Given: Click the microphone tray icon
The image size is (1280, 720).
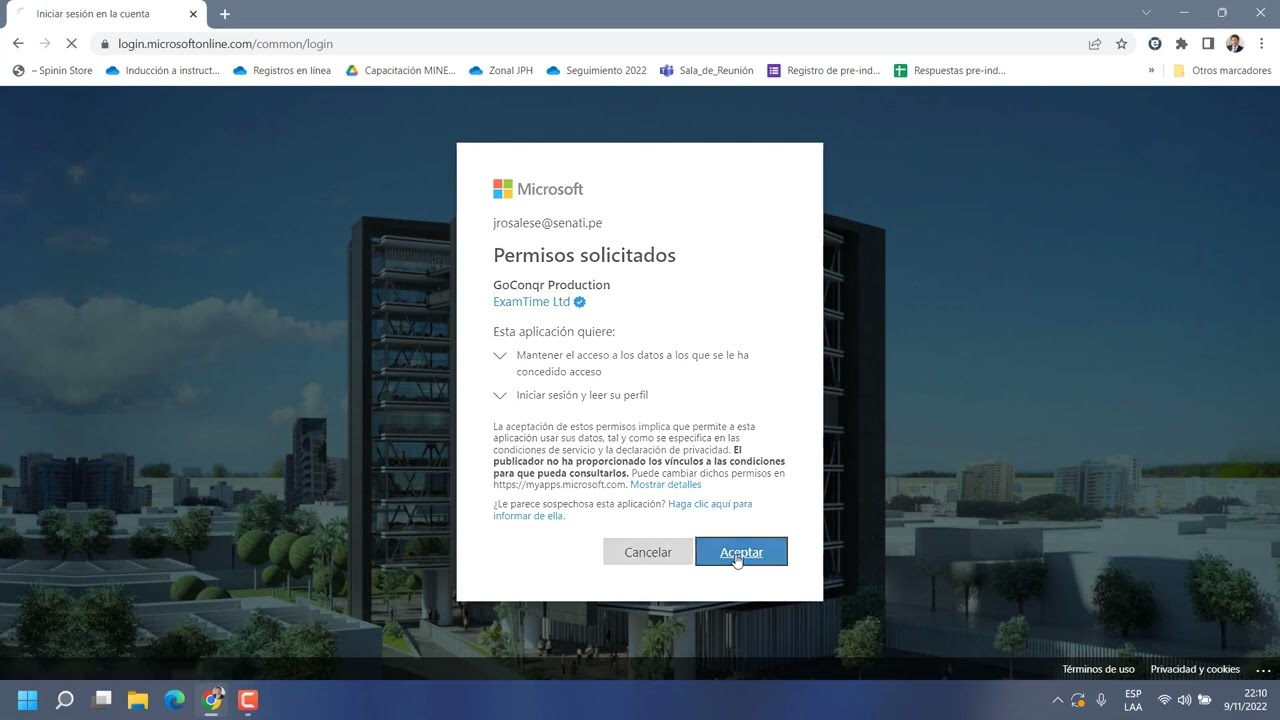Looking at the screenshot, I should (x=1101, y=700).
